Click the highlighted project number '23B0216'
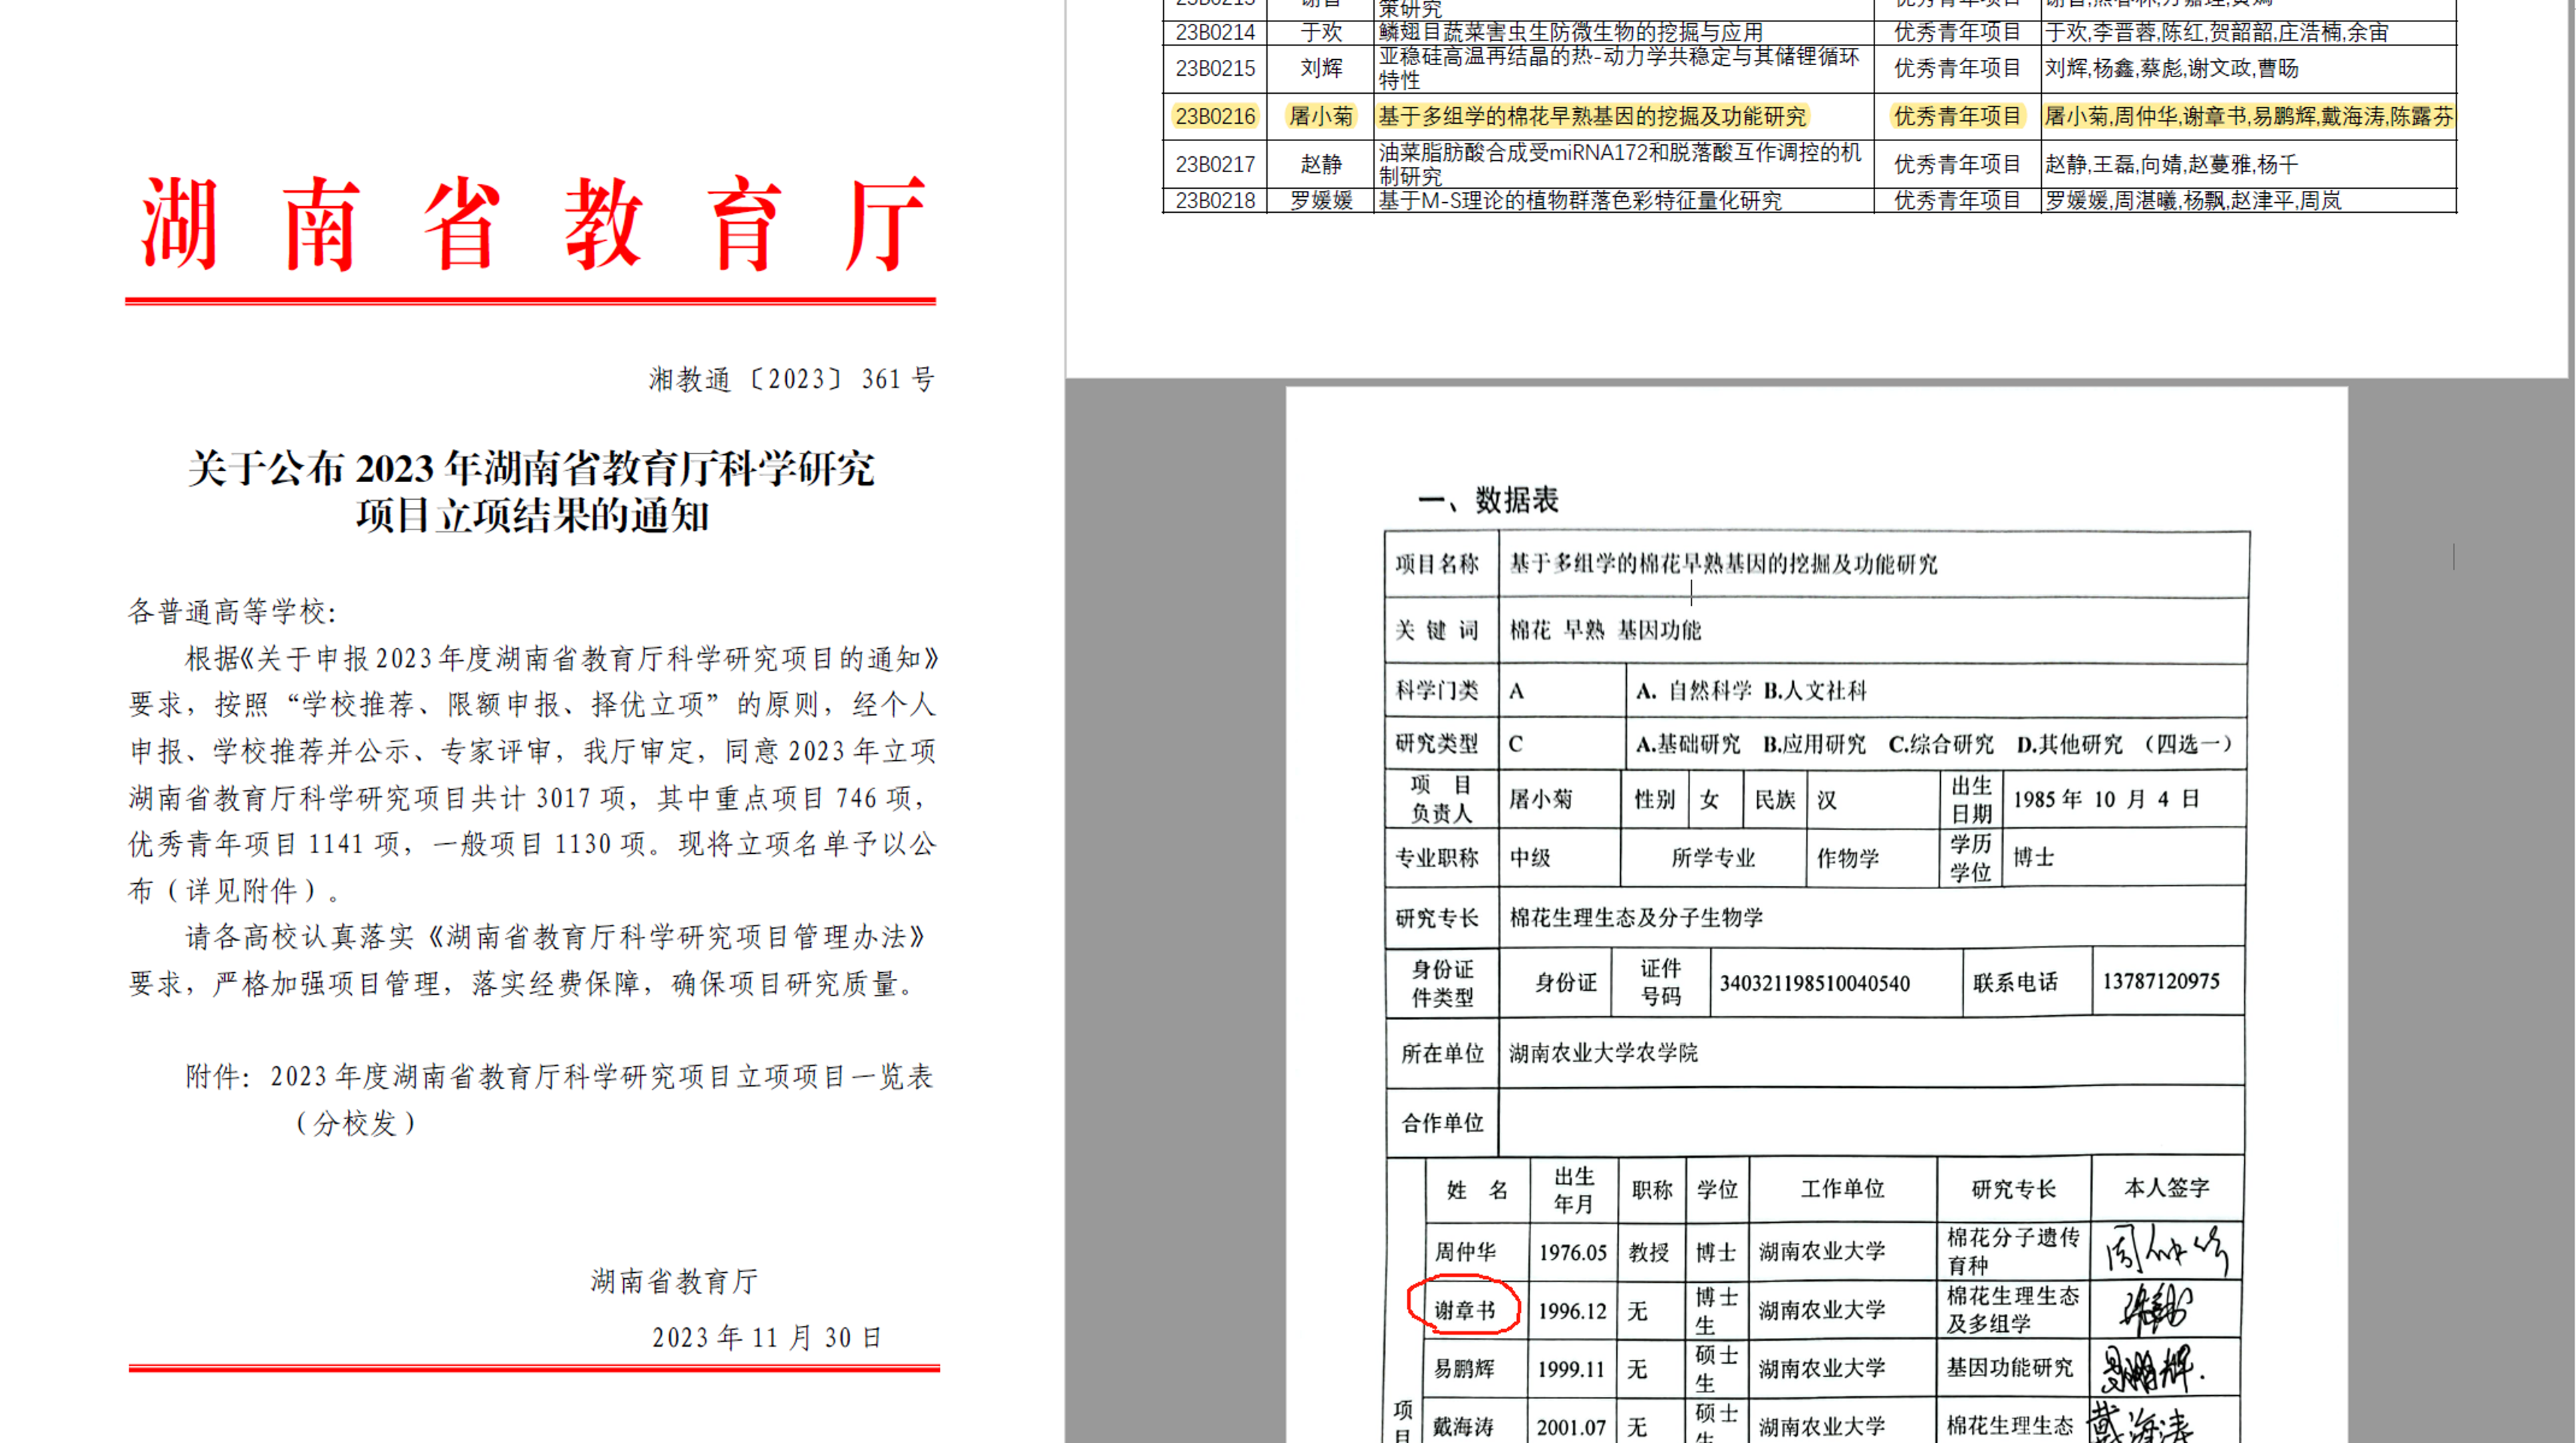The width and height of the screenshot is (2576, 1443). click(x=1215, y=116)
